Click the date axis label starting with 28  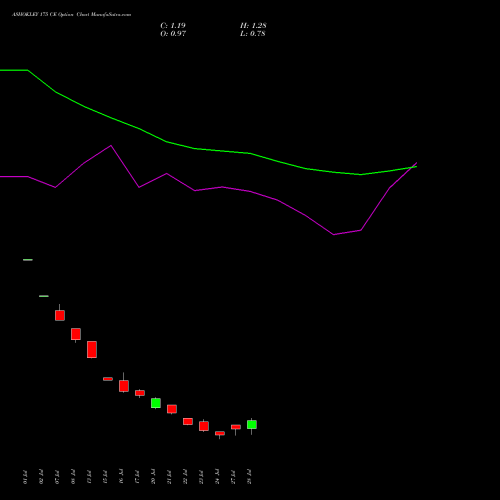click(x=249, y=477)
